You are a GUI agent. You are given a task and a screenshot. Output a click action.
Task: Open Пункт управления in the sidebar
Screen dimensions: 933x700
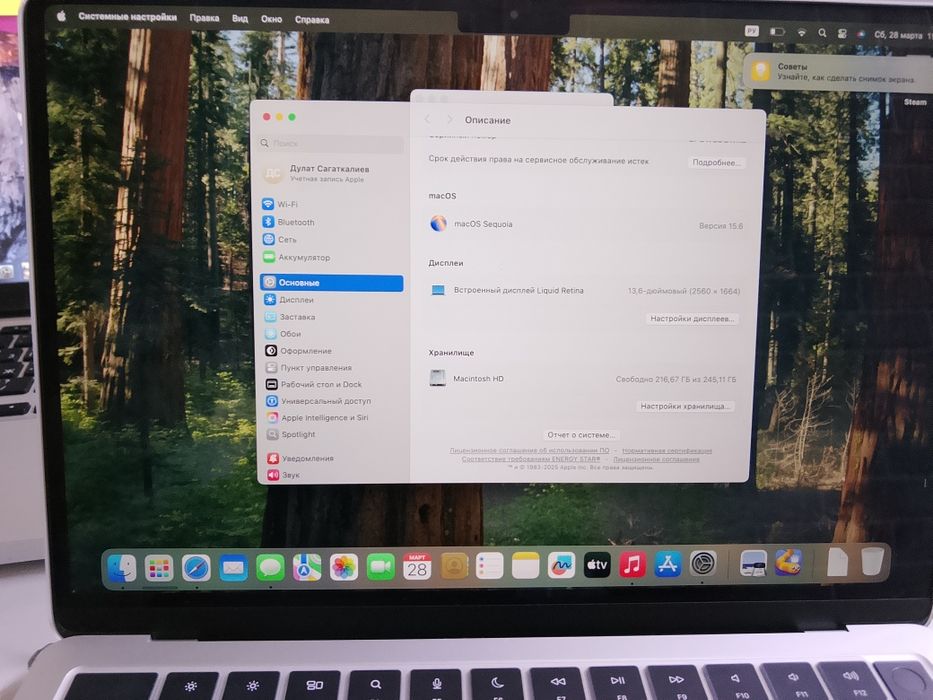coord(308,367)
